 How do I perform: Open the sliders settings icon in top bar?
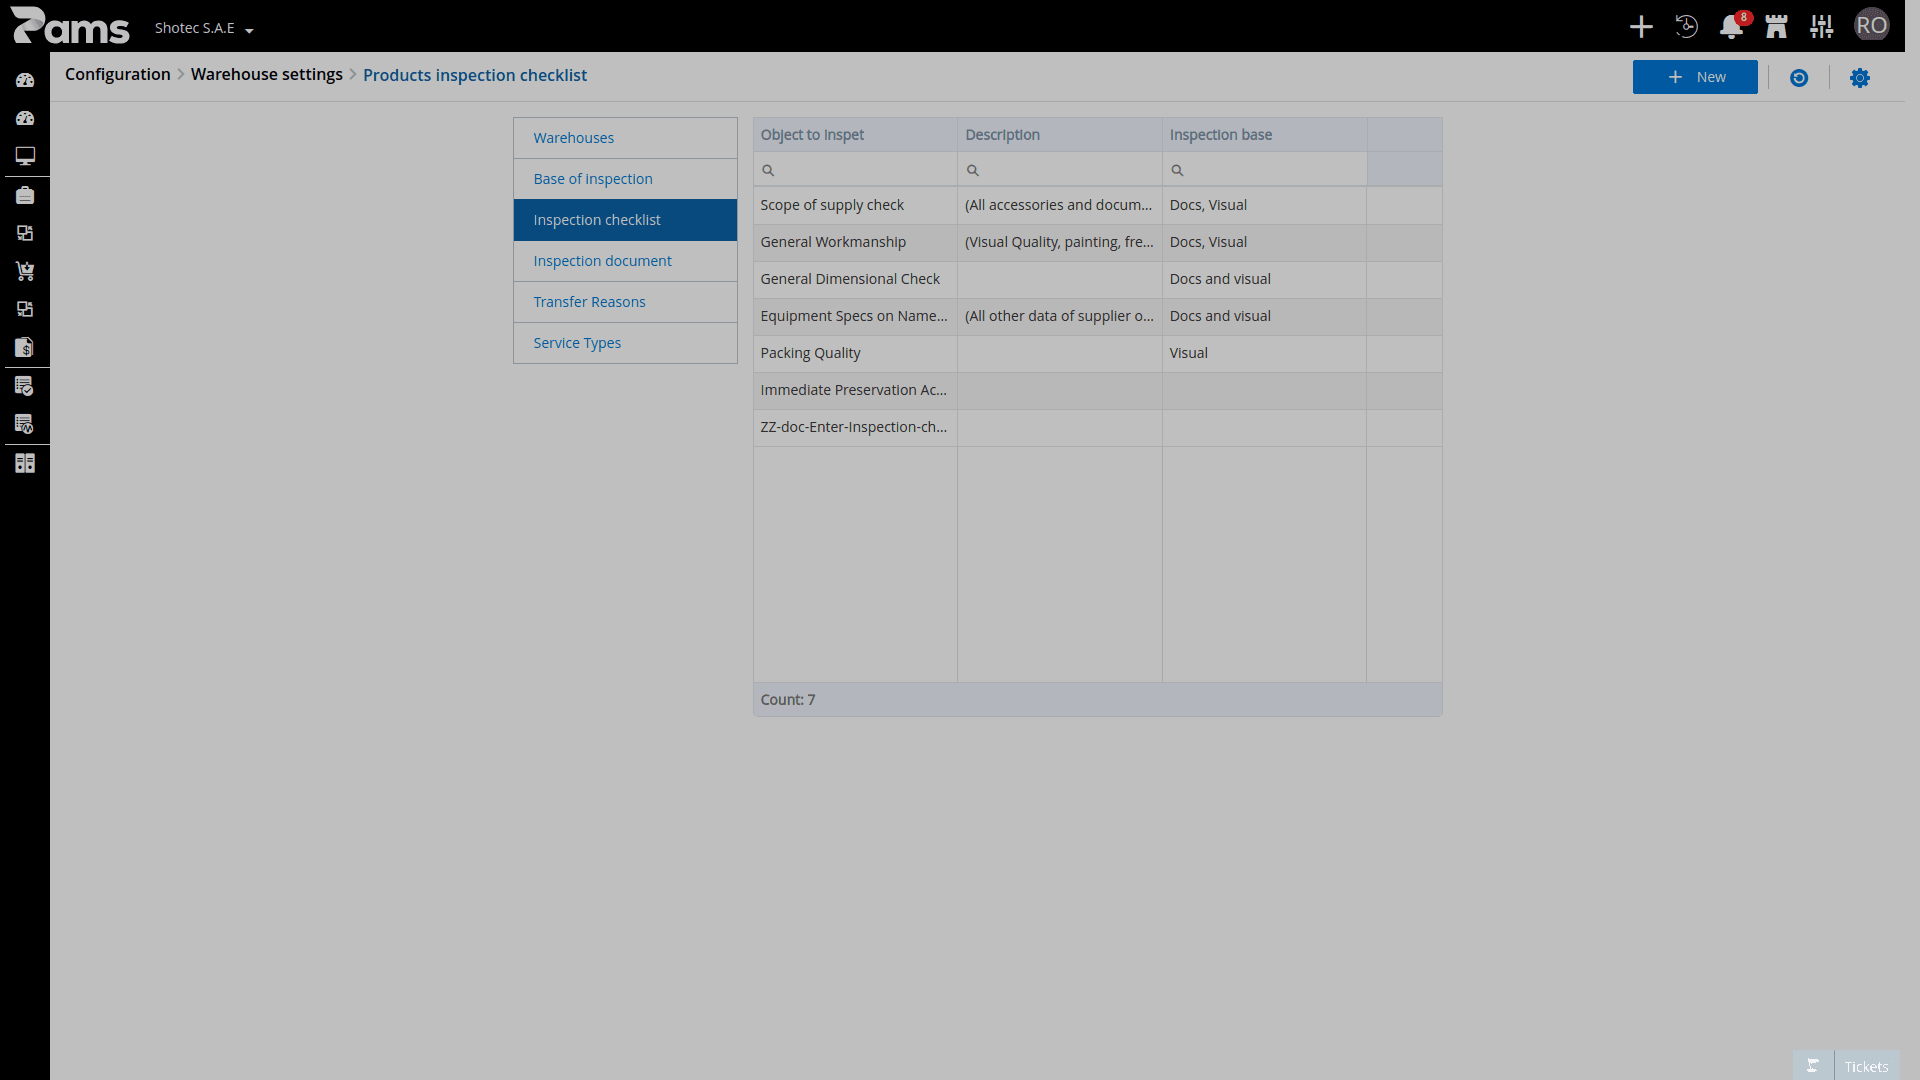1821,27
